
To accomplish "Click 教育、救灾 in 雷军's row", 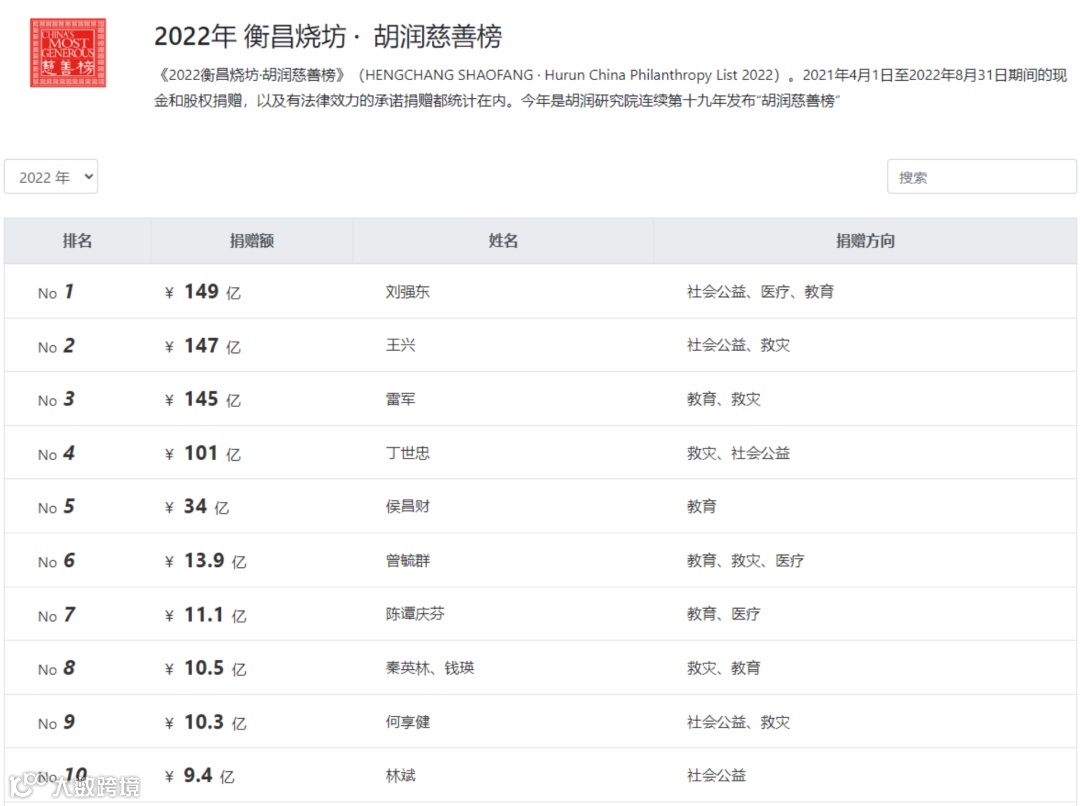I will 723,399.
